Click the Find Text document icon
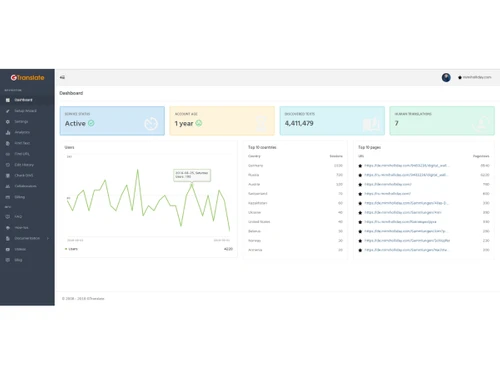Image resolution: width=500 pixels, height=375 pixels. (8, 143)
